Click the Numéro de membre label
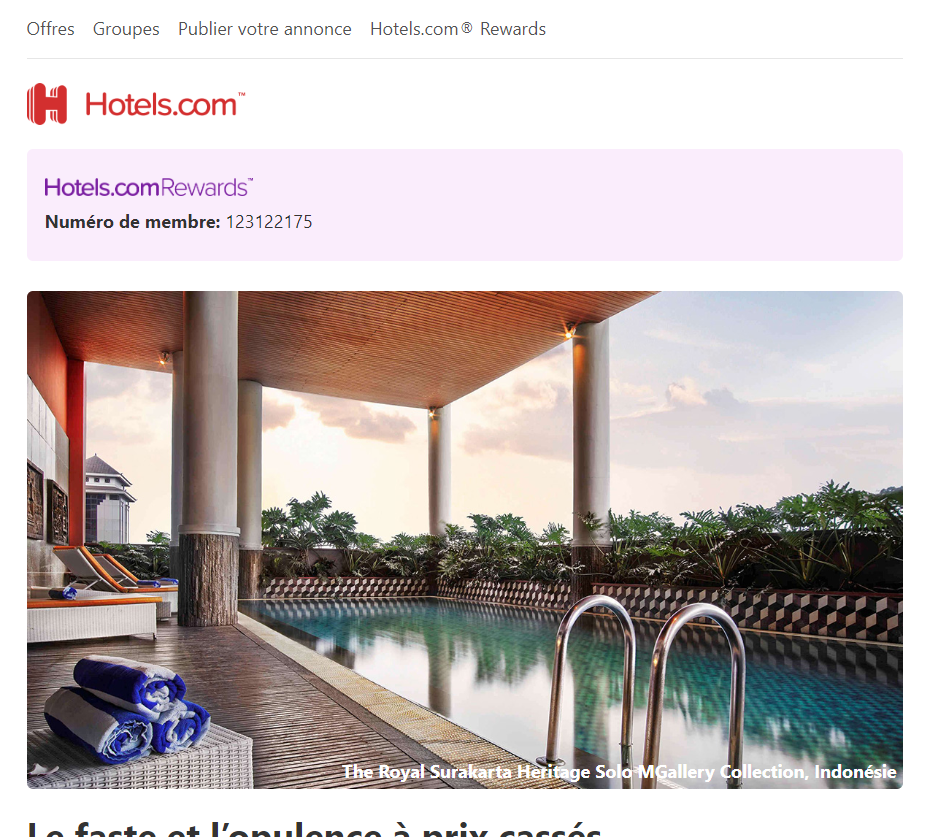The width and height of the screenshot is (929, 837). [x=133, y=222]
